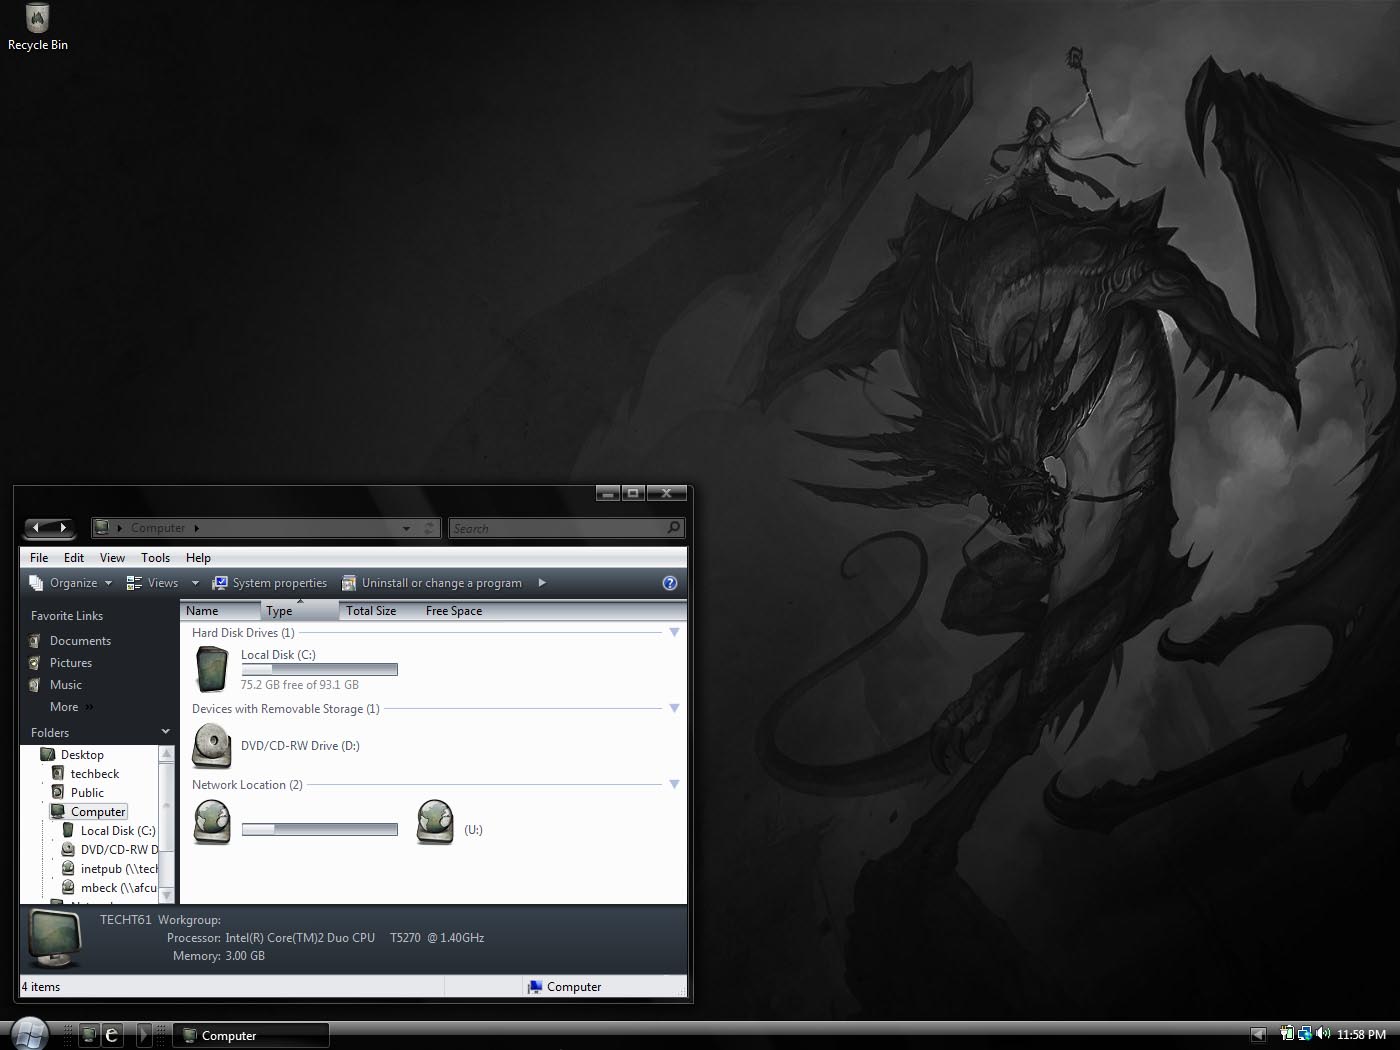
Task: Open the File menu
Action: click(x=39, y=558)
